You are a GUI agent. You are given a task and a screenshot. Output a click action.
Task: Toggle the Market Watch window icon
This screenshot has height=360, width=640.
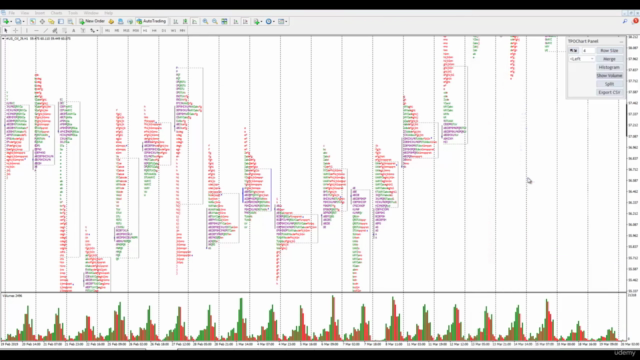pyautogui.click(x=33, y=21)
